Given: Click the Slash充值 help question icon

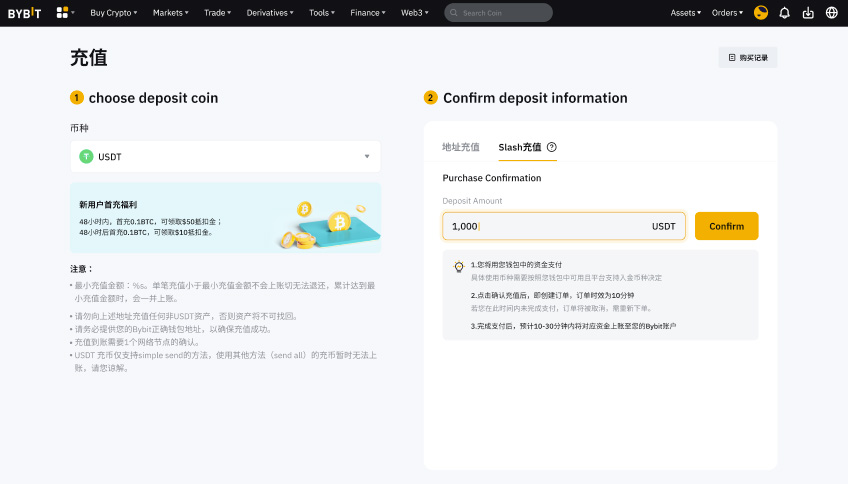Looking at the screenshot, I should 552,147.
